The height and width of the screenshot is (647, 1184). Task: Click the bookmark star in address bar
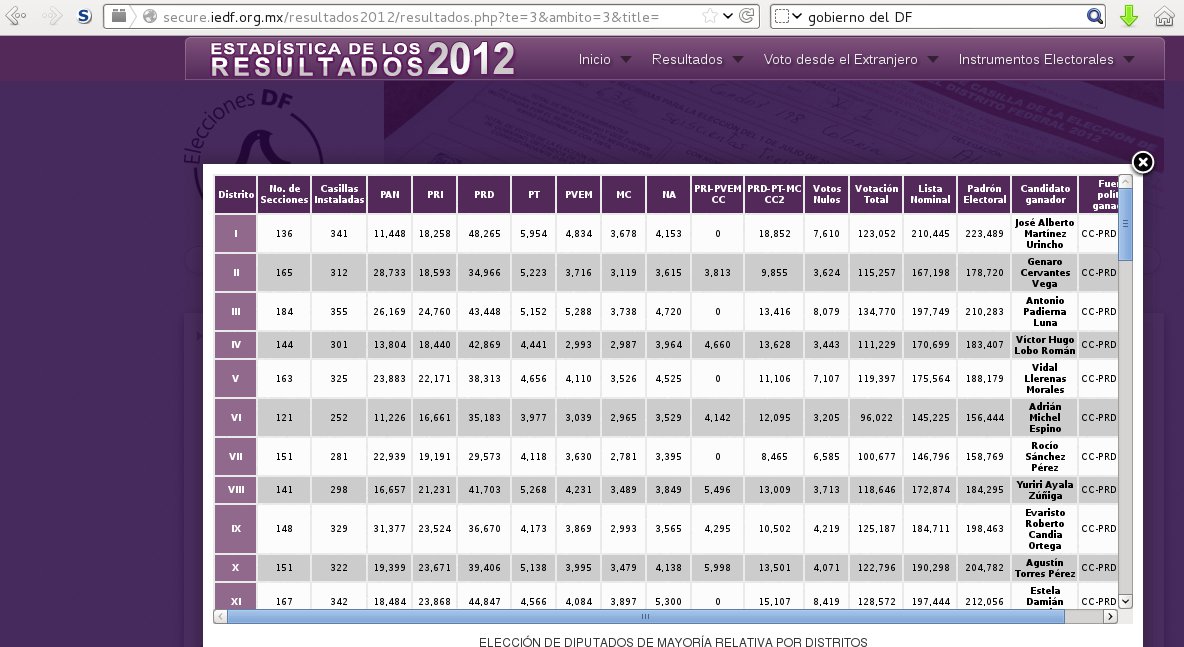[709, 17]
